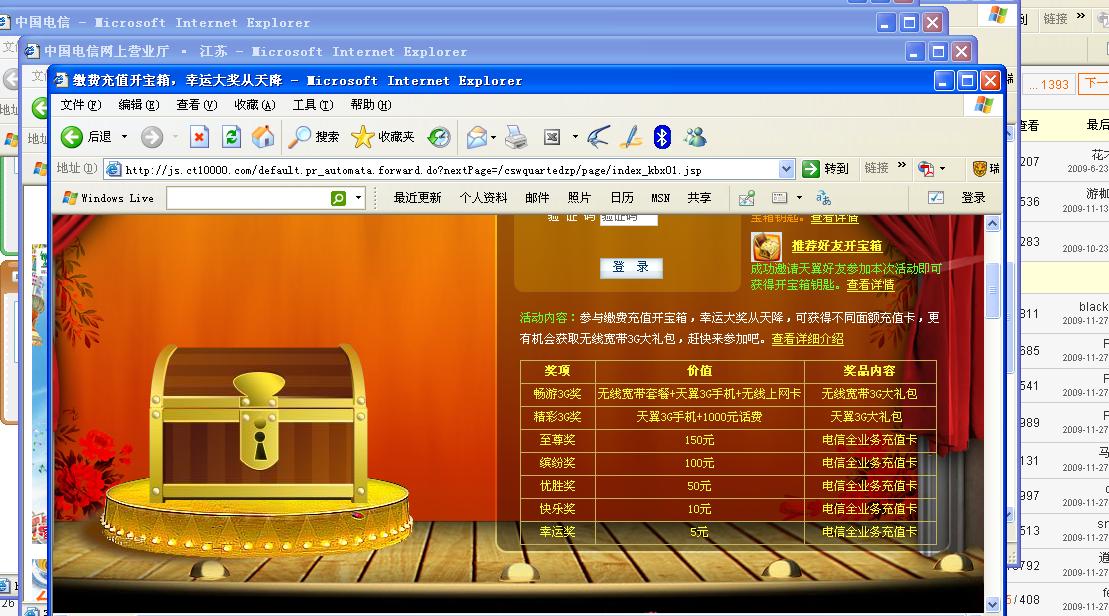
Task: Open the 工具(T) menu
Action: 313,105
